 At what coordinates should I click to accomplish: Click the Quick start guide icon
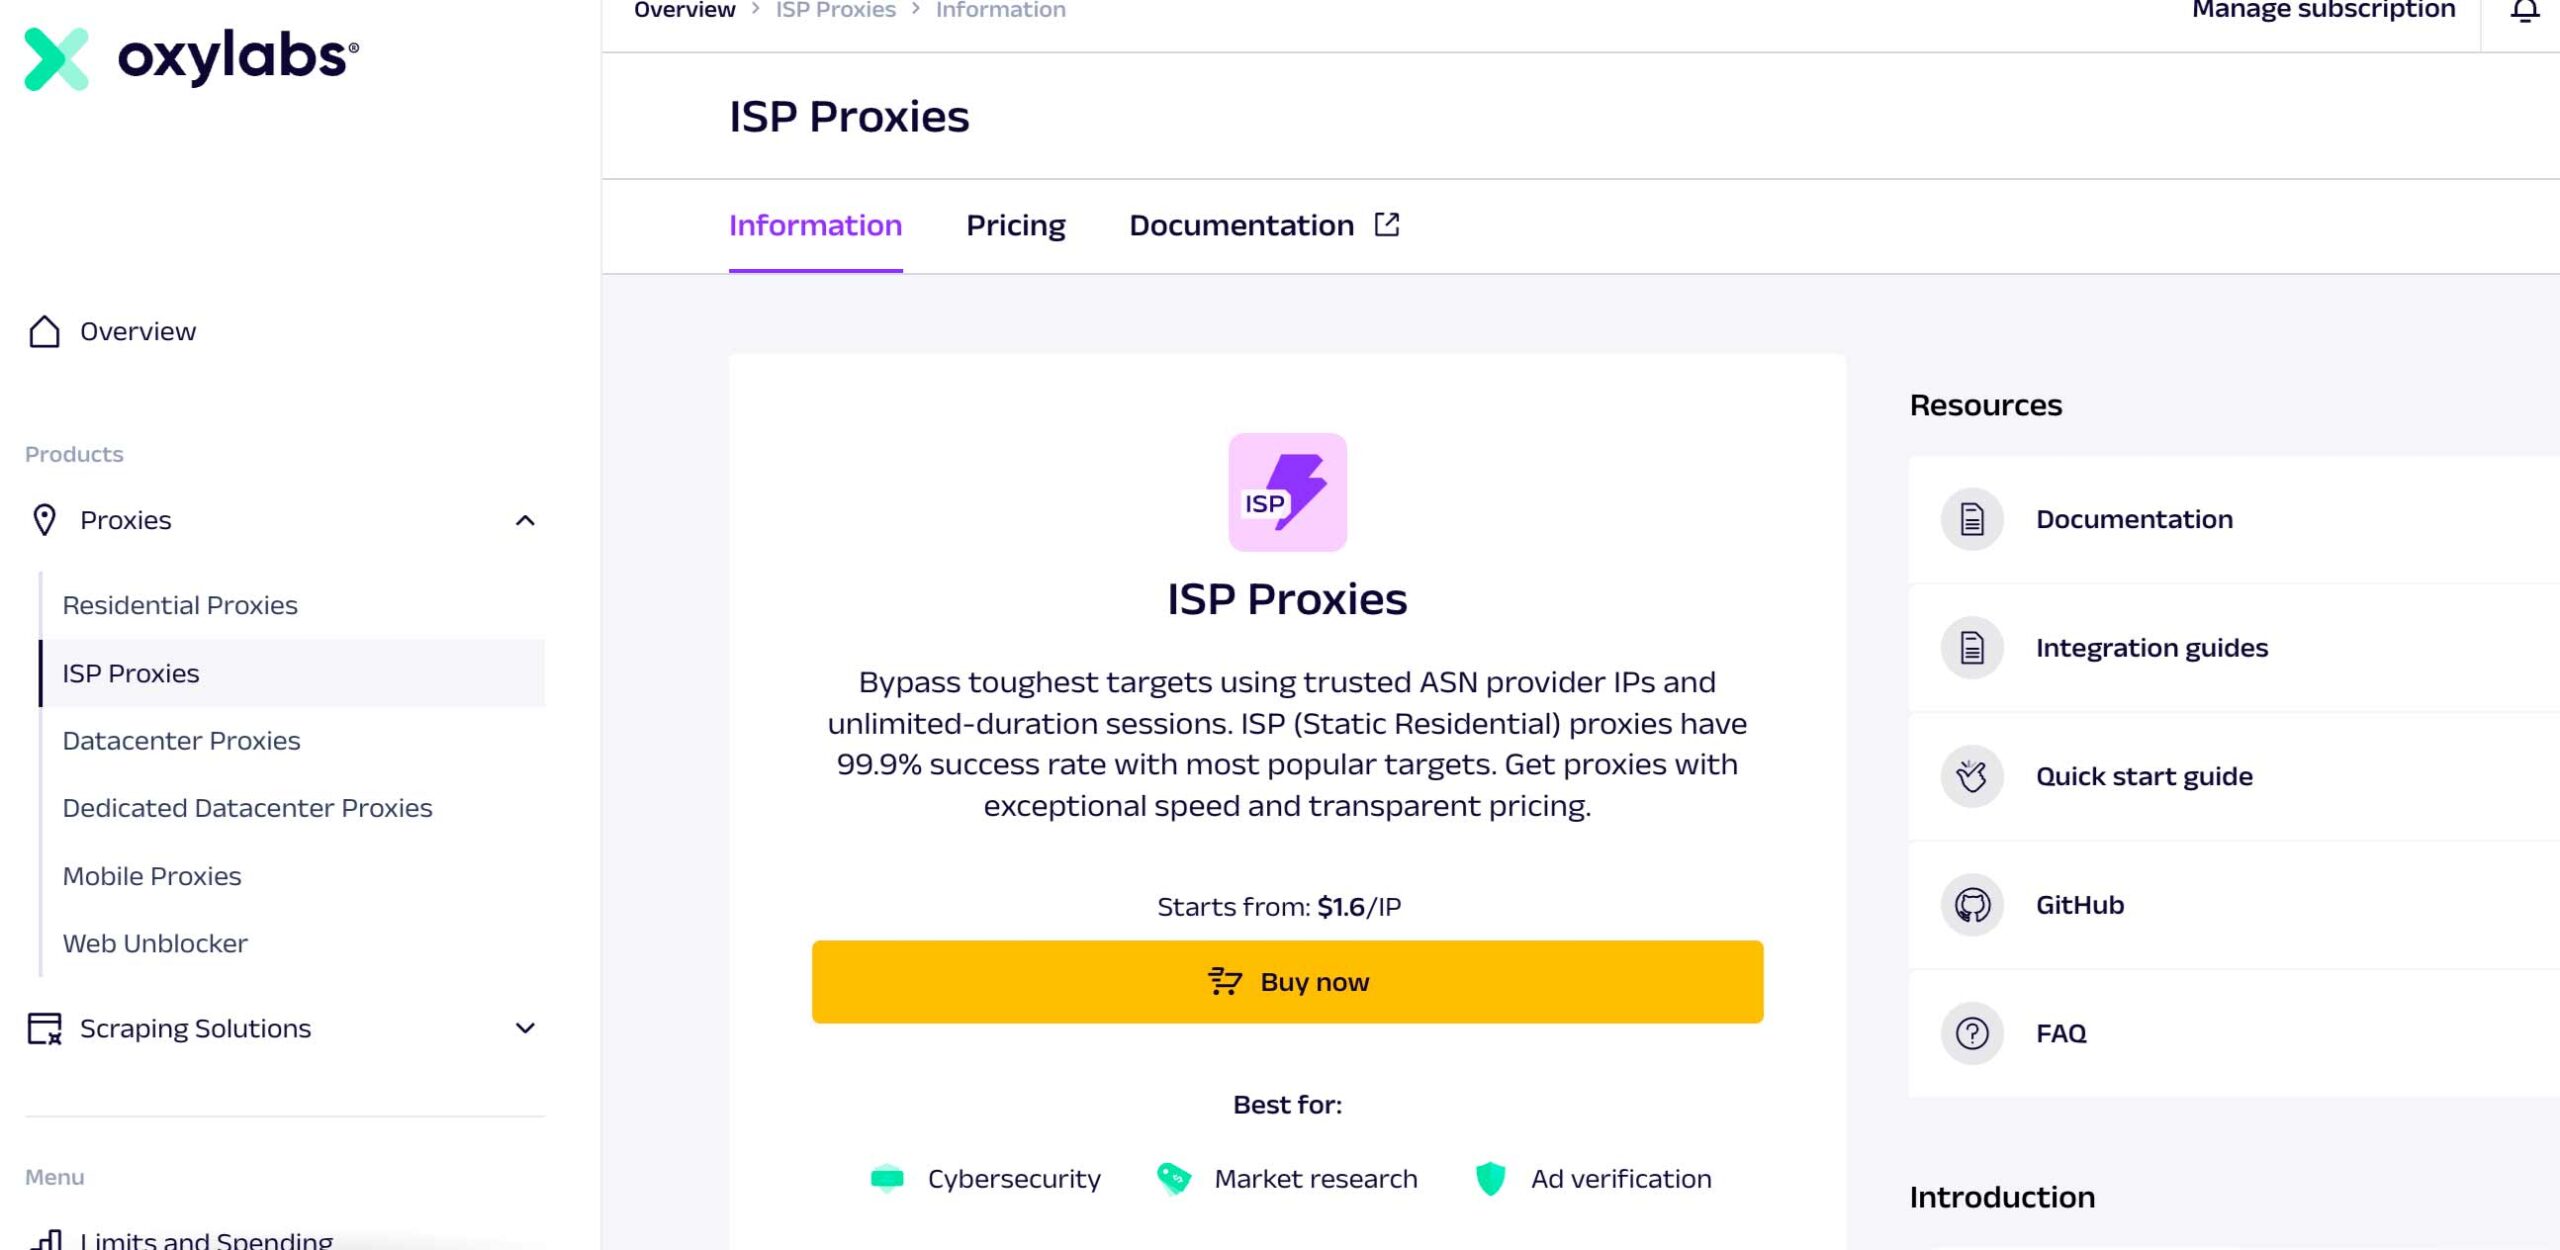[x=1972, y=776]
